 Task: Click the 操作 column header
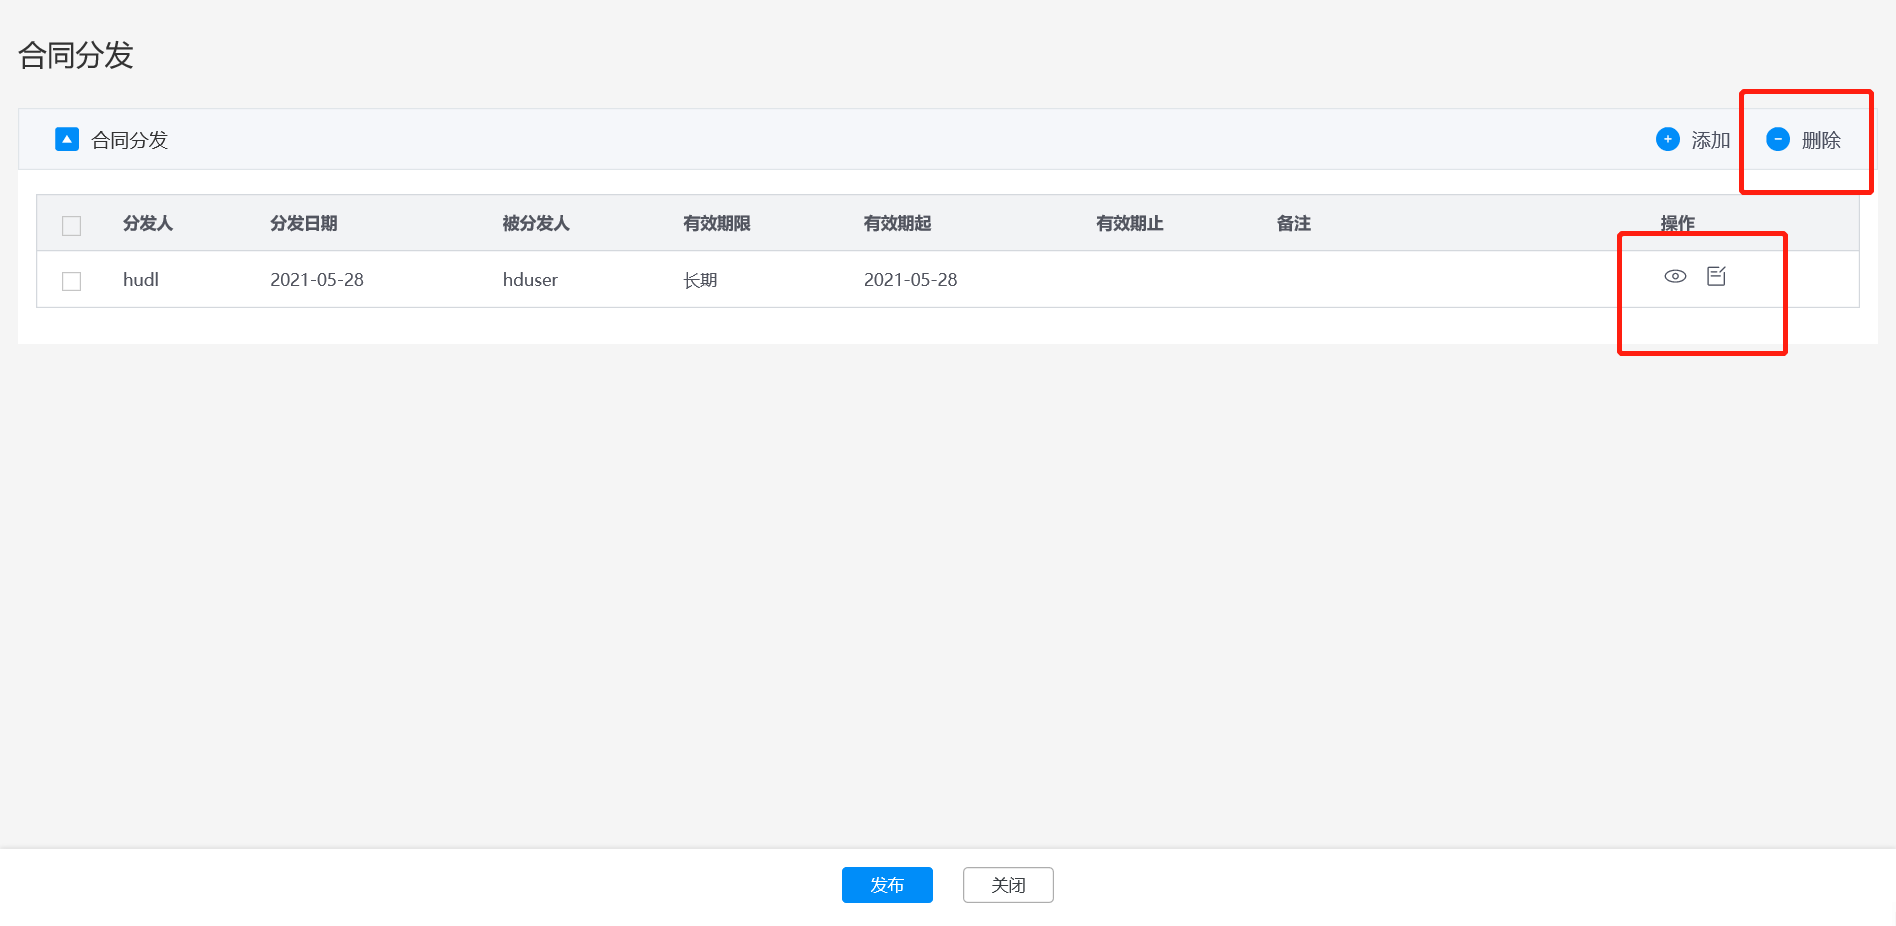(1678, 223)
